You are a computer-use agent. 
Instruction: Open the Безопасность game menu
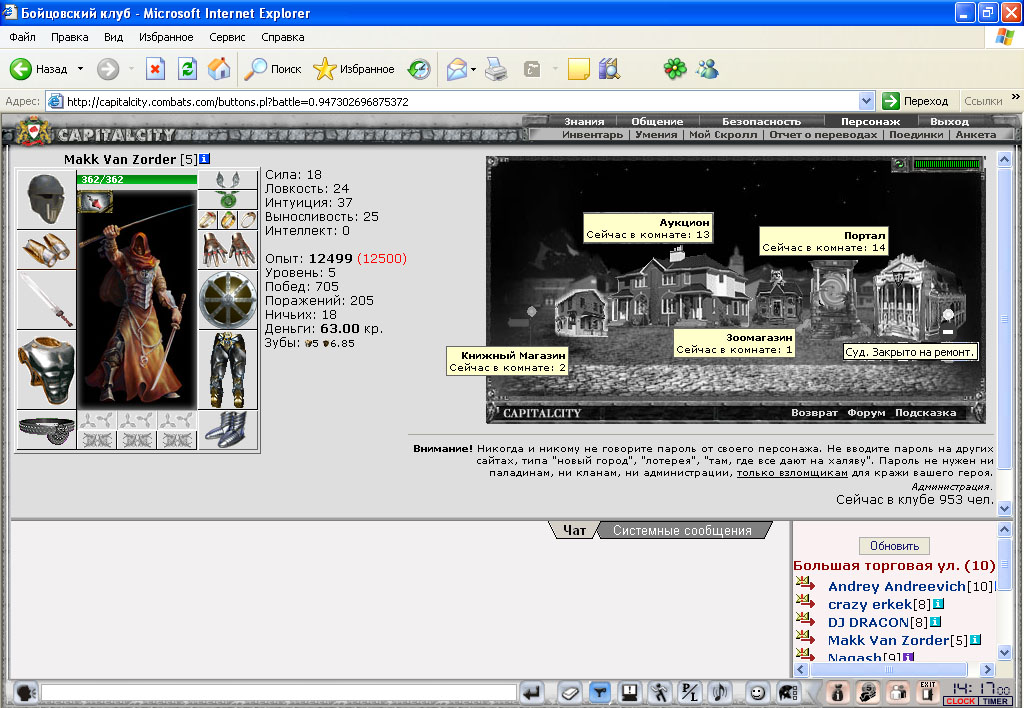pos(761,121)
